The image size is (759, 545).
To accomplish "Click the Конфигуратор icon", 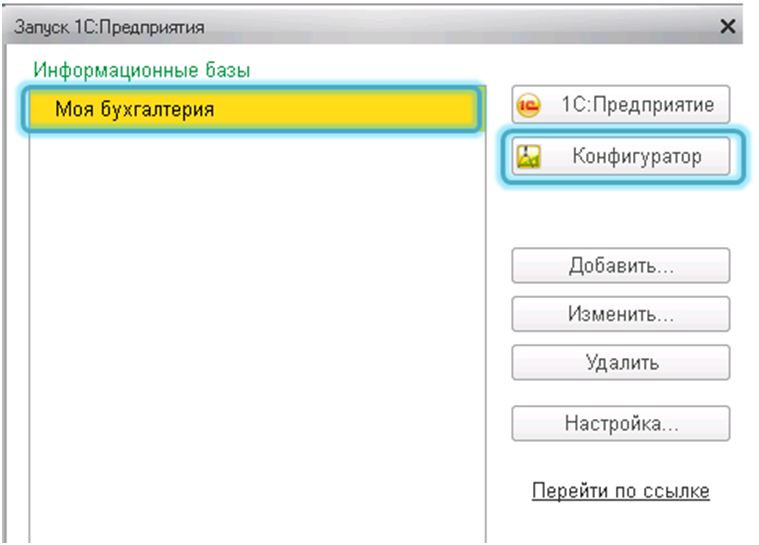I will (528, 156).
